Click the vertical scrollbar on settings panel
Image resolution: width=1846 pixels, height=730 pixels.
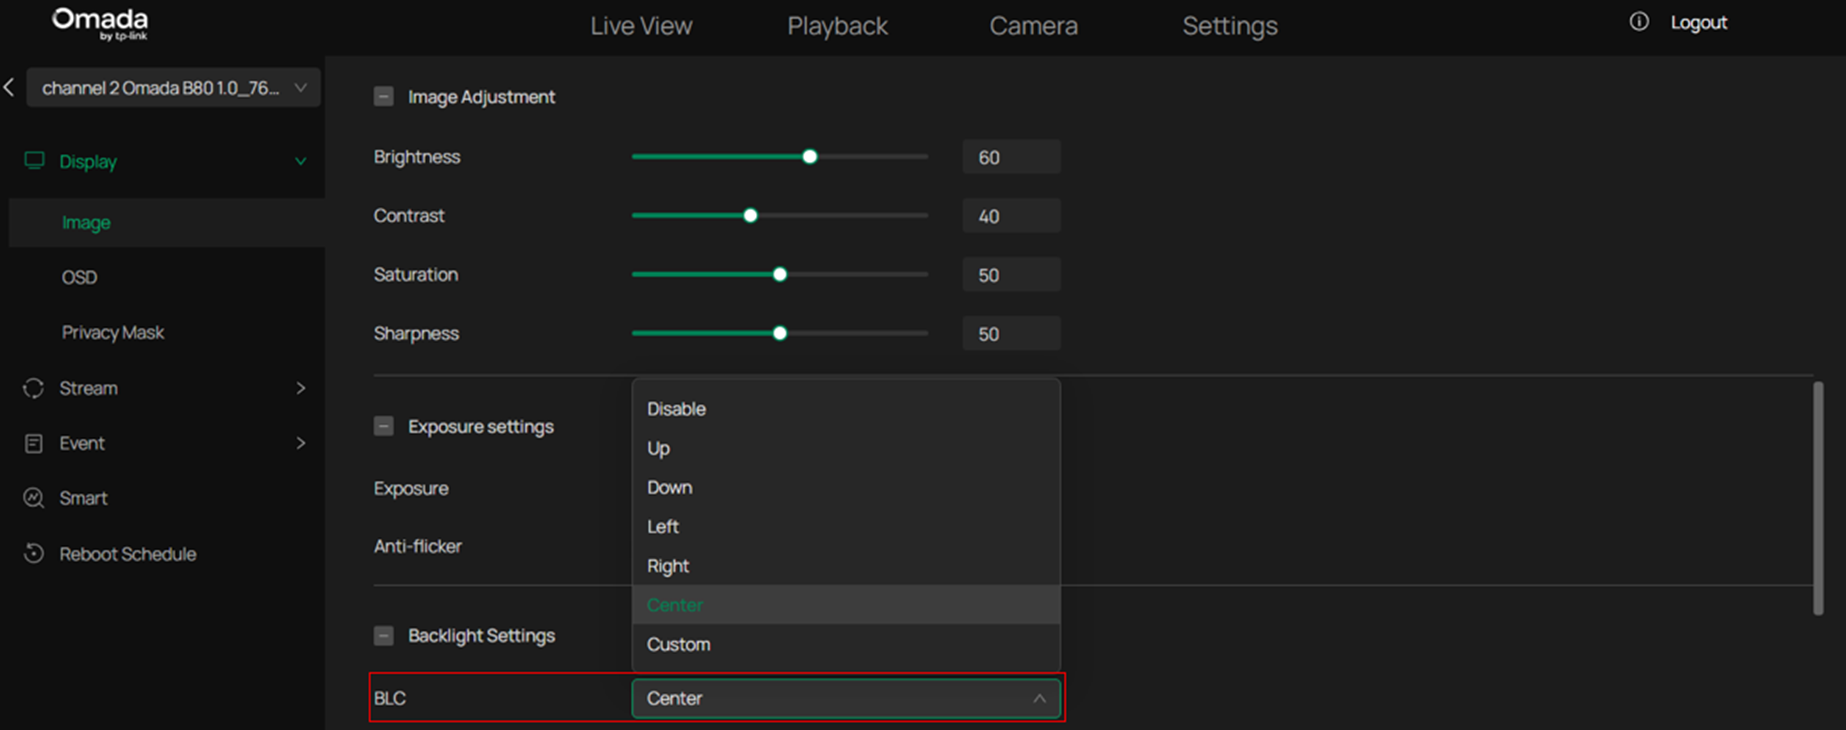[x=1818, y=498]
